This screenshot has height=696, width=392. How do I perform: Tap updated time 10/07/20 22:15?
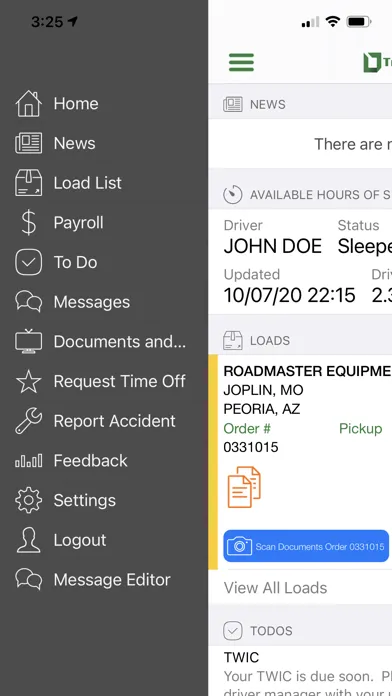289,295
